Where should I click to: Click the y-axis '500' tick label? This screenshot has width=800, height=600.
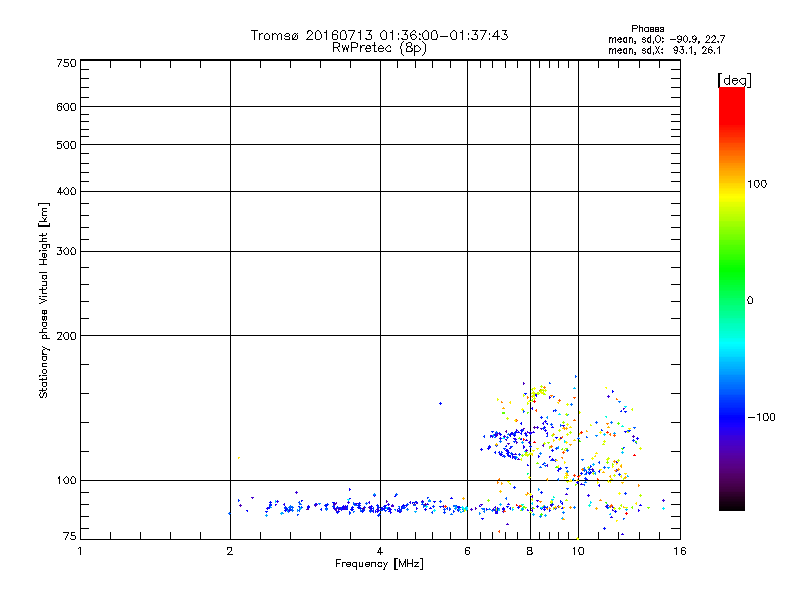(66, 145)
